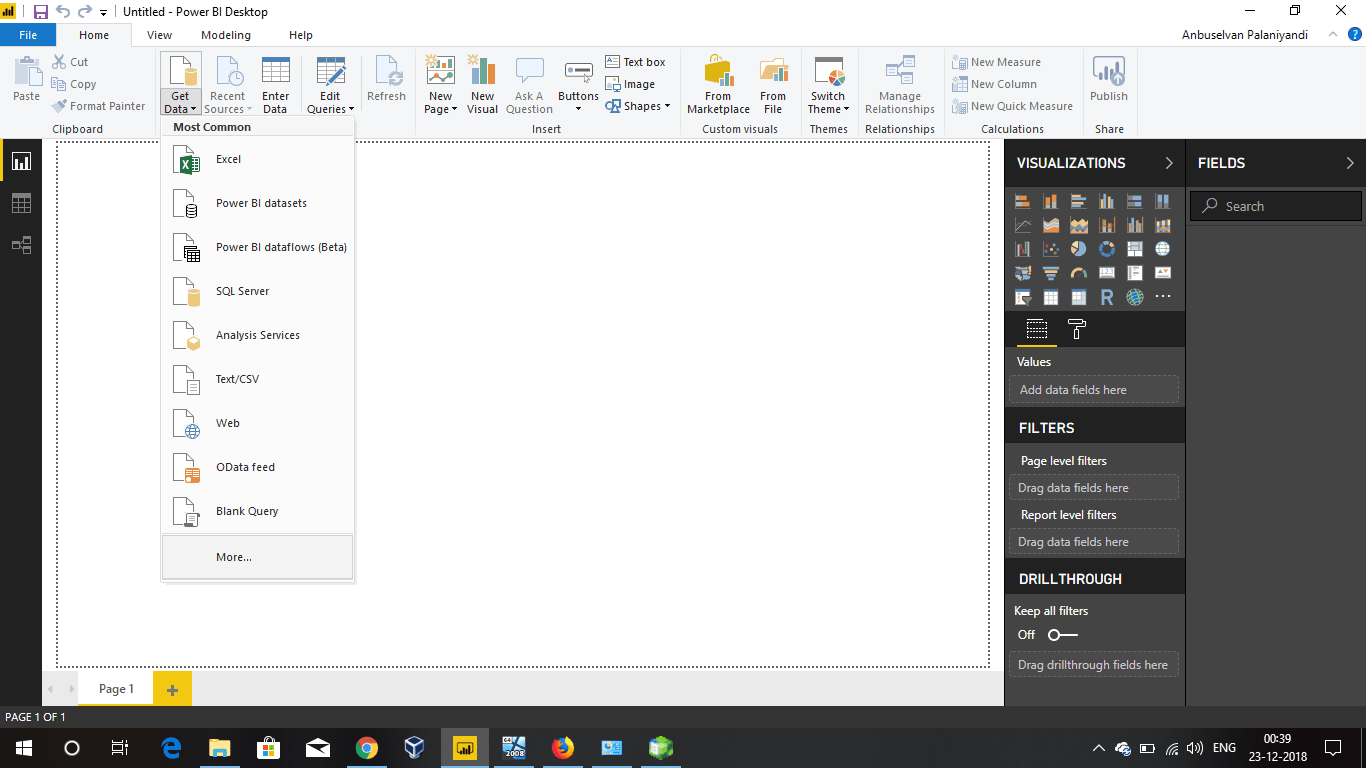Select the Scatter chart visual
Viewport: 1366px width, 768px height.
tap(1051, 249)
